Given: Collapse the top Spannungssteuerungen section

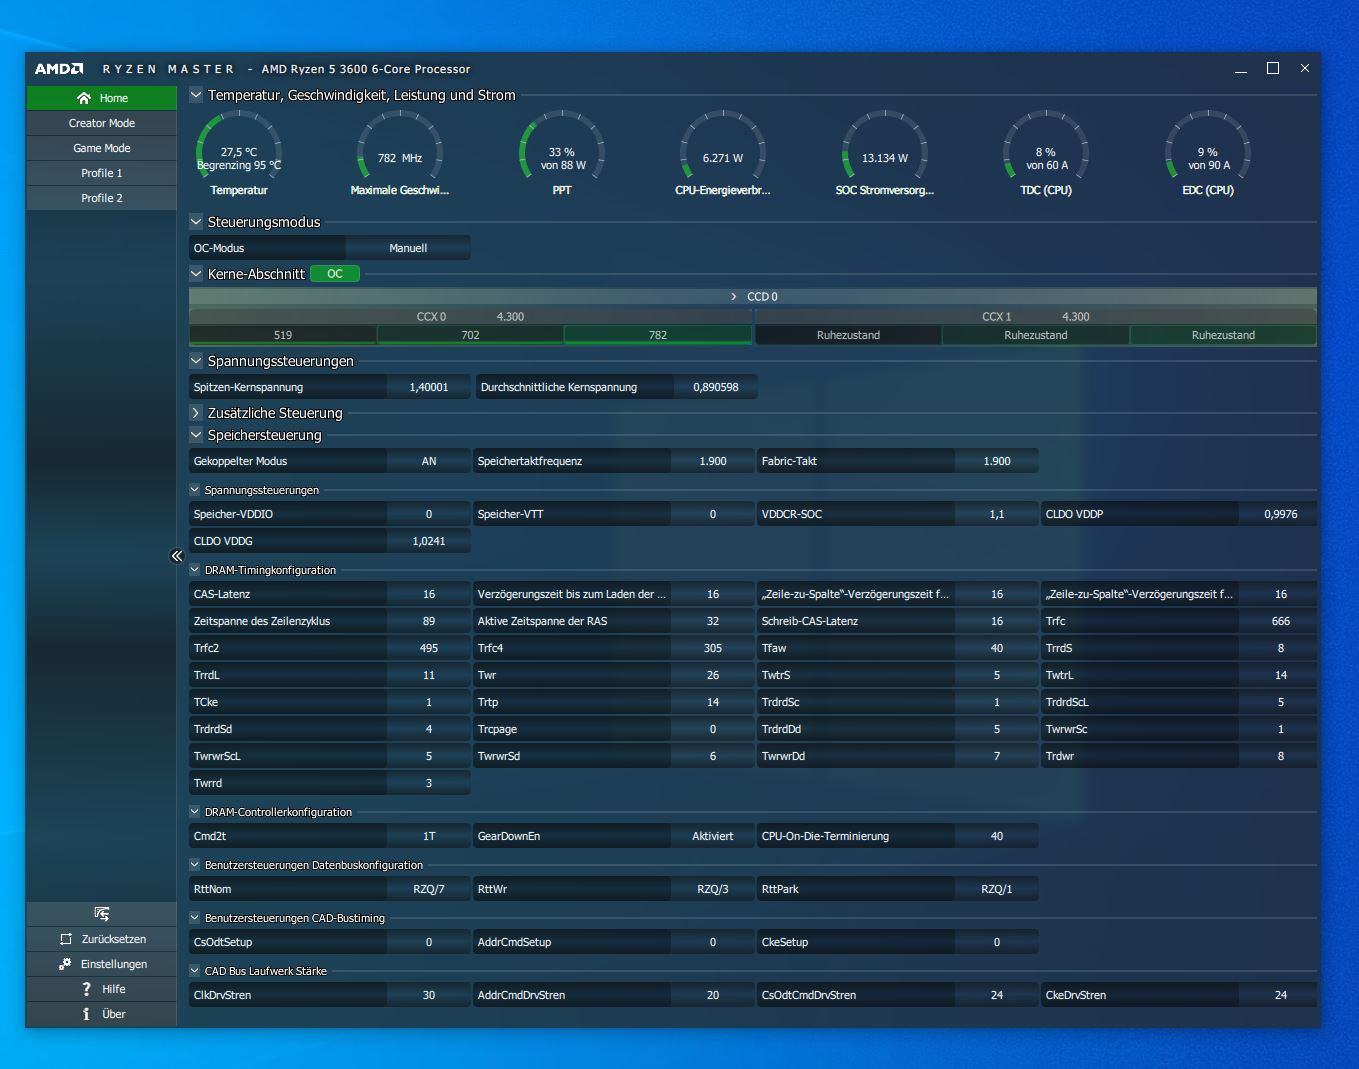Looking at the screenshot, I should click(196, 361).
